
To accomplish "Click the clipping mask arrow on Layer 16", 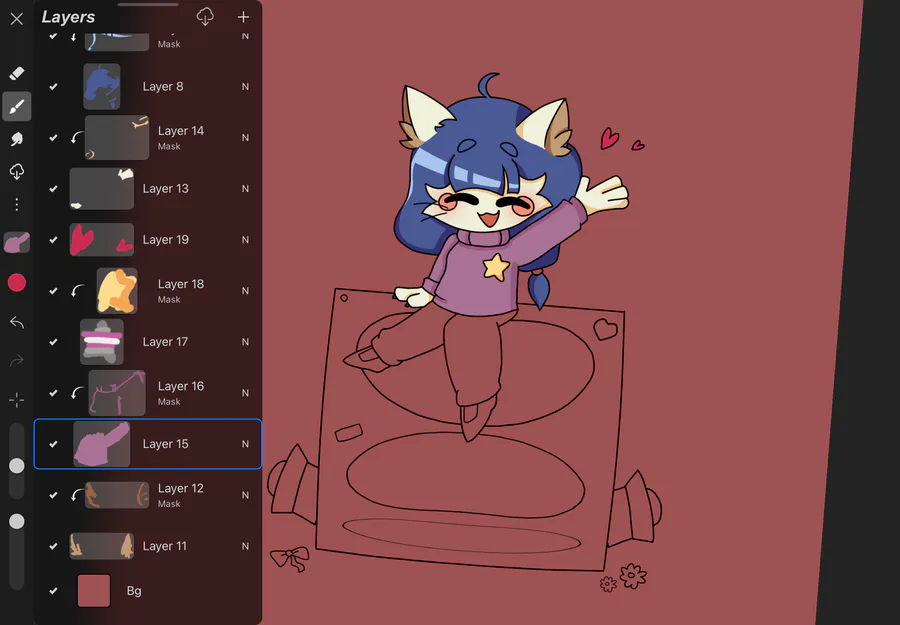I will [x=77, y=393].
